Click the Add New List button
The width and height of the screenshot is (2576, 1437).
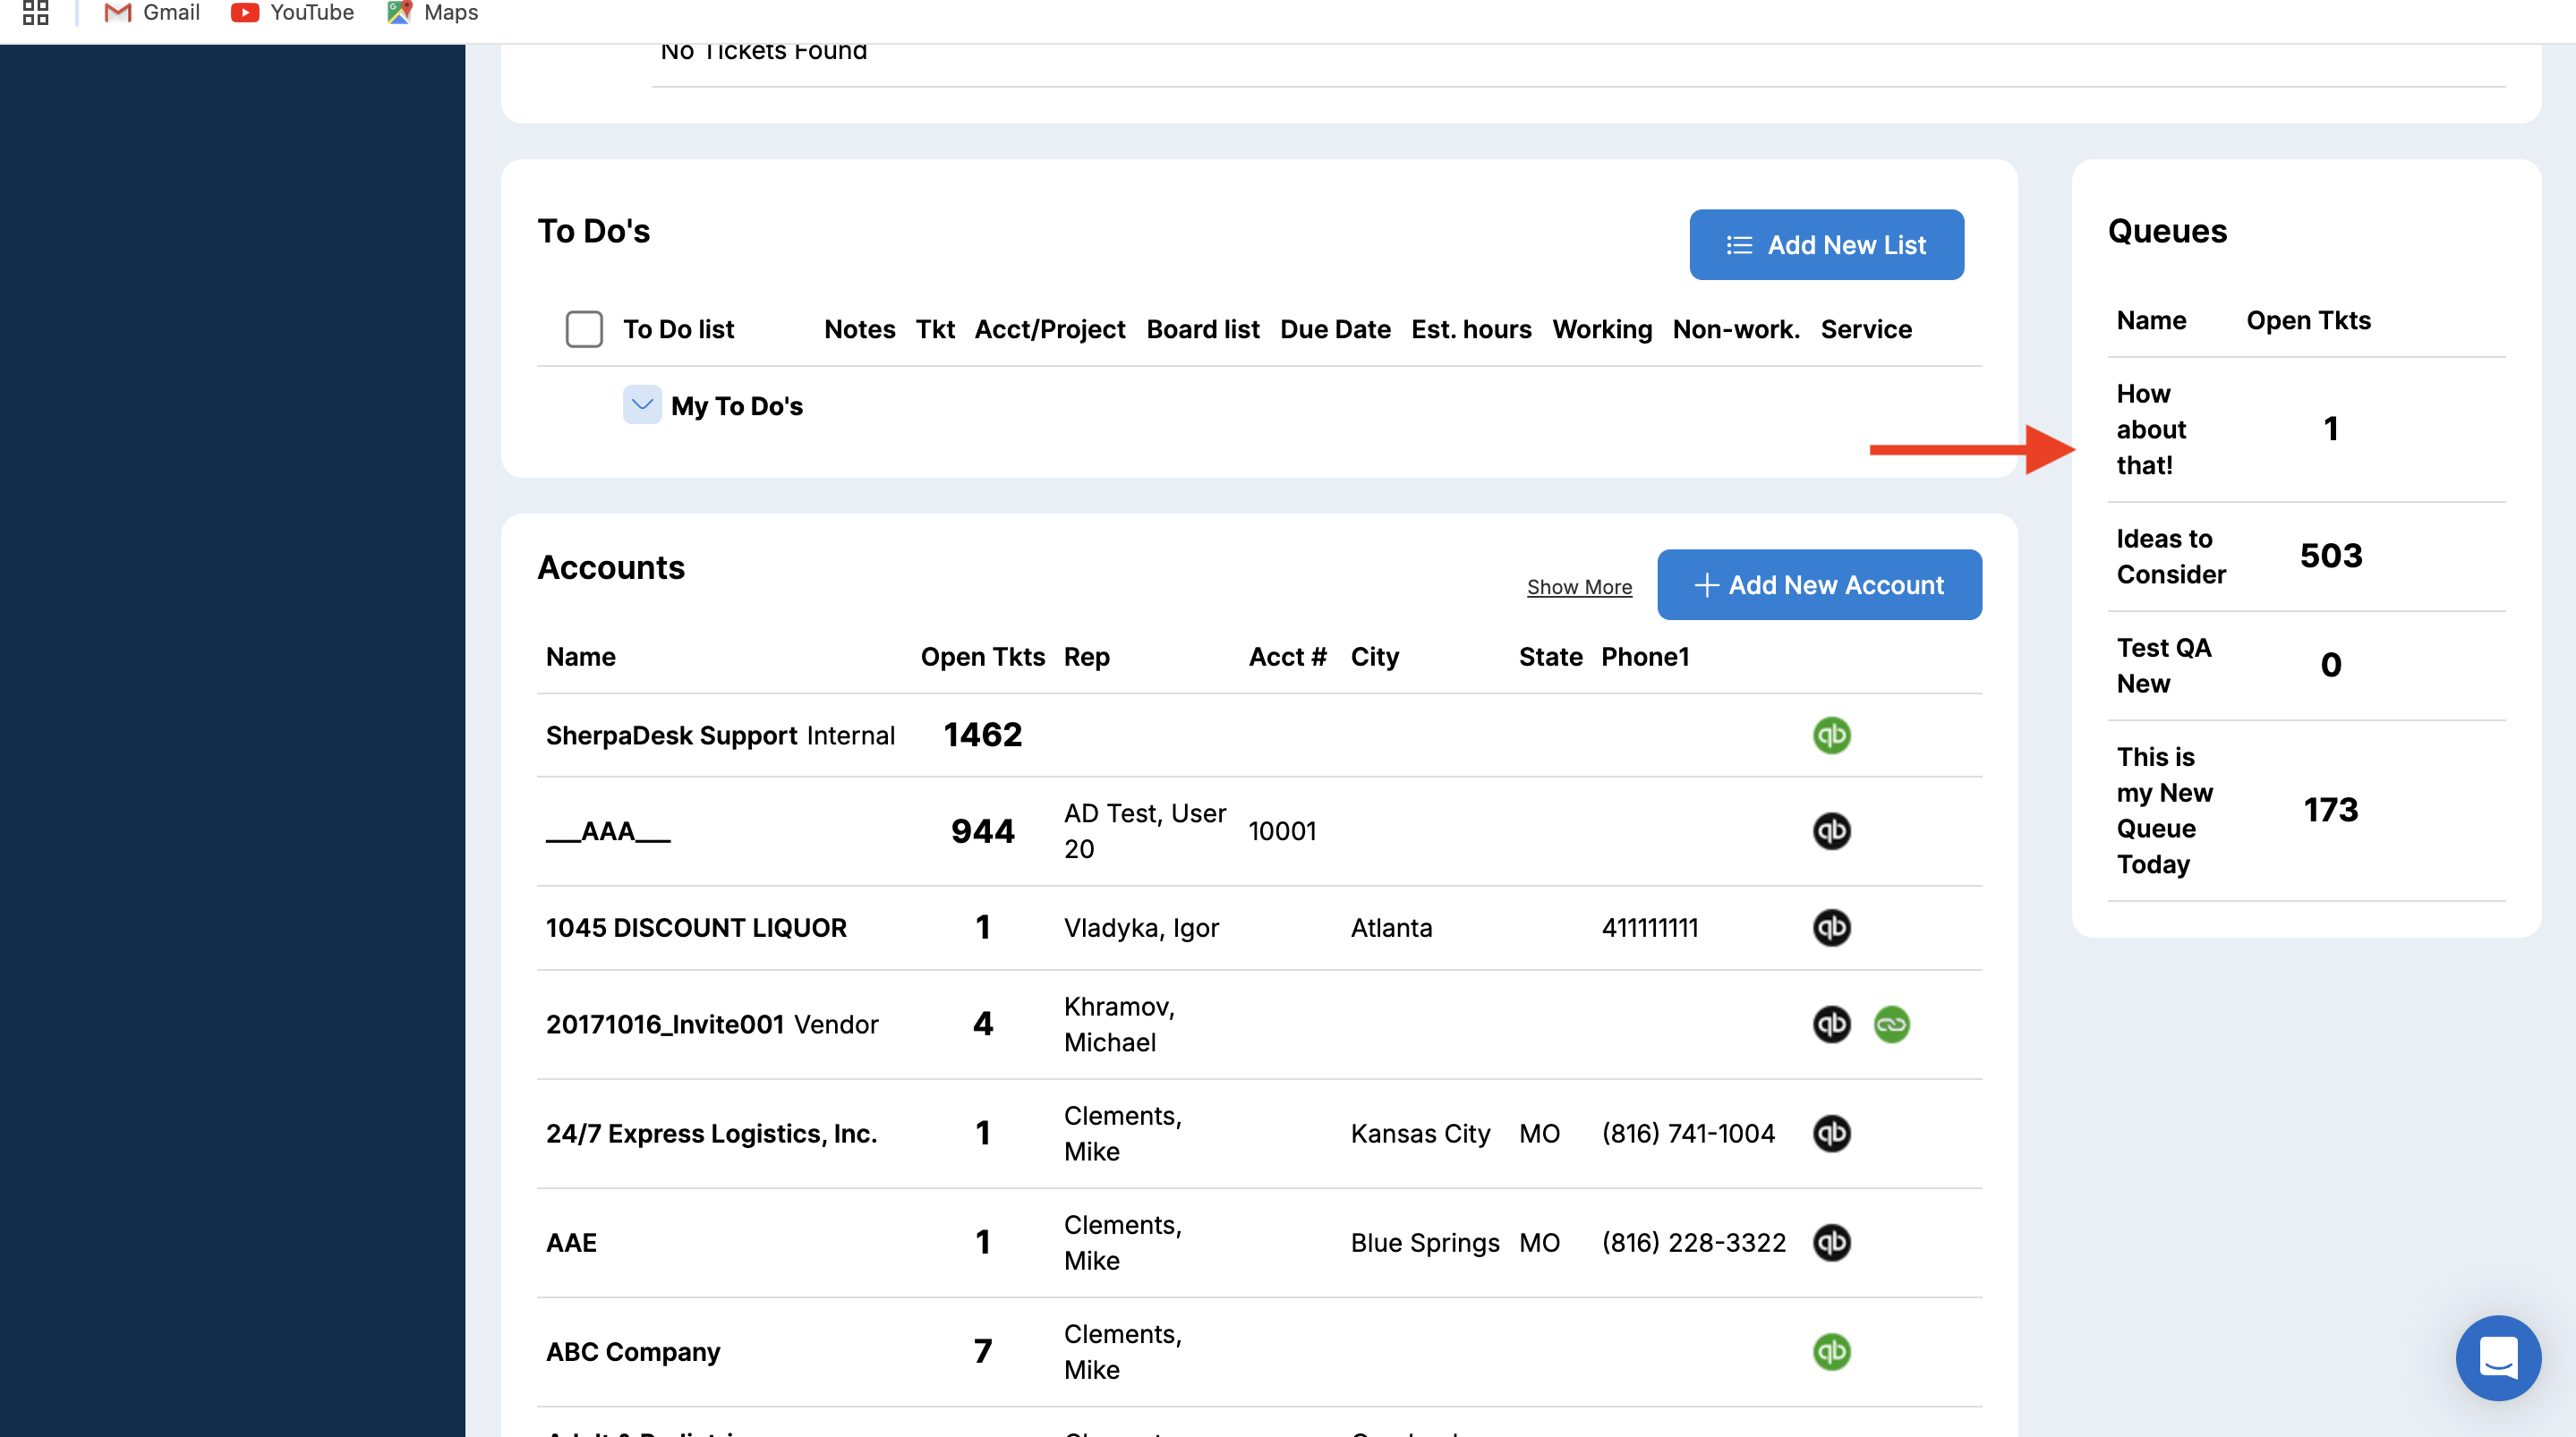click(x=1826, y=245)
